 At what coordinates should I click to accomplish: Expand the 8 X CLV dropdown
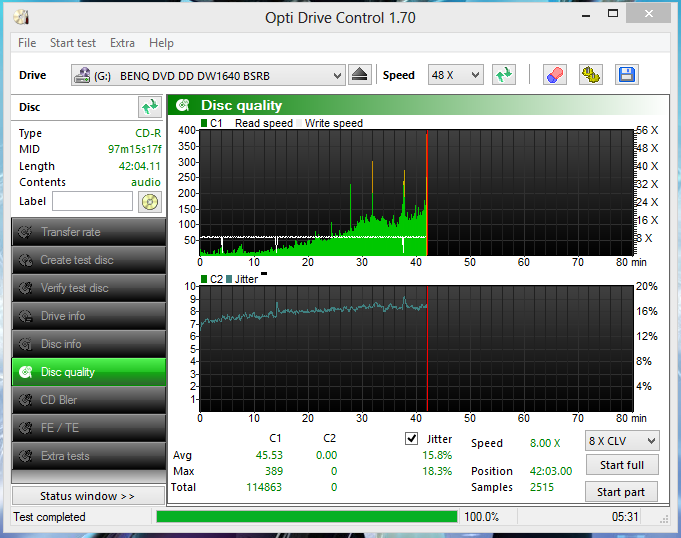coord(651,441)
